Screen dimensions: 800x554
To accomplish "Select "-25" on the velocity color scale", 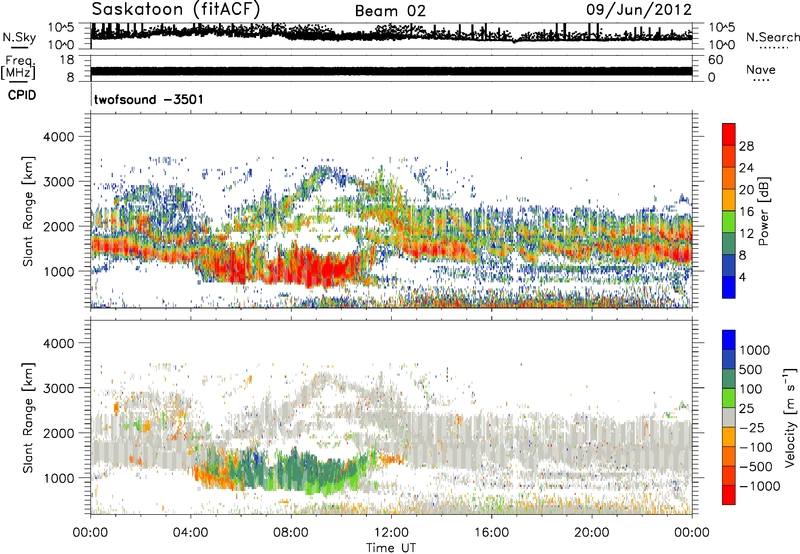I will coord(751,427).
